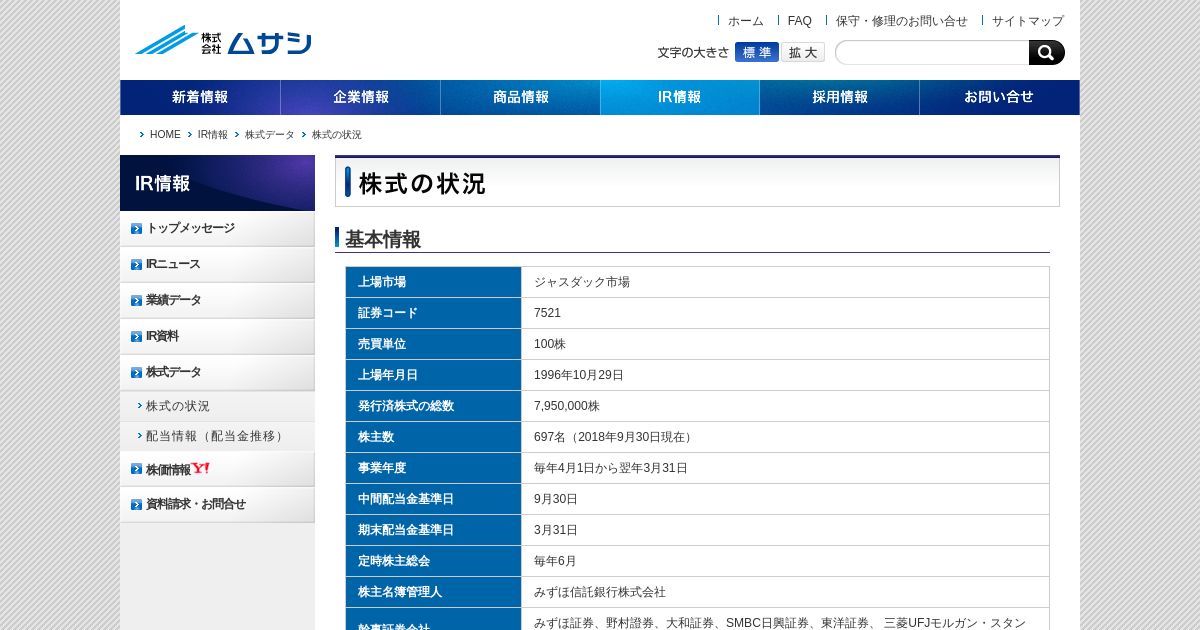This screenshot has height=630, width=1200.
Task: Click the 100株 trading unit value
Action: tap(550, 344)
